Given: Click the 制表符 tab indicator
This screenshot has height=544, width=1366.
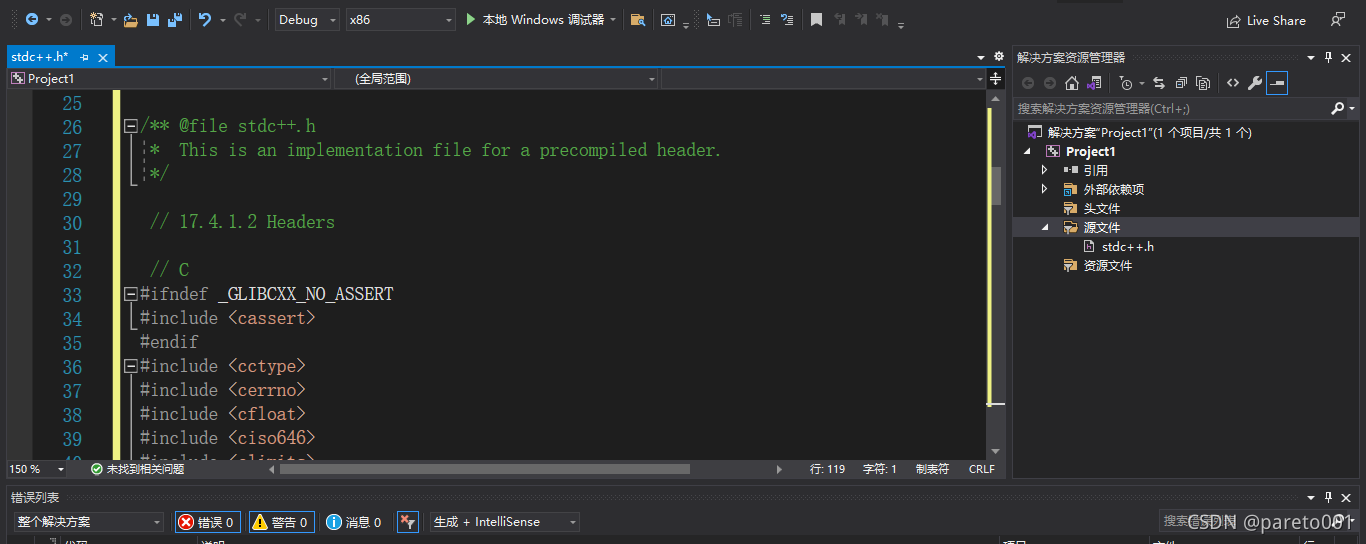Looking at the screenshot, I should click(932, 468).
